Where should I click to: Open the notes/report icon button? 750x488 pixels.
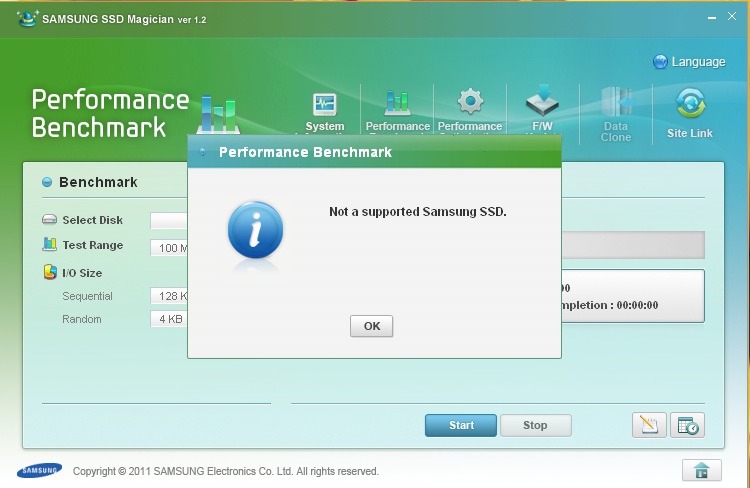649,425
